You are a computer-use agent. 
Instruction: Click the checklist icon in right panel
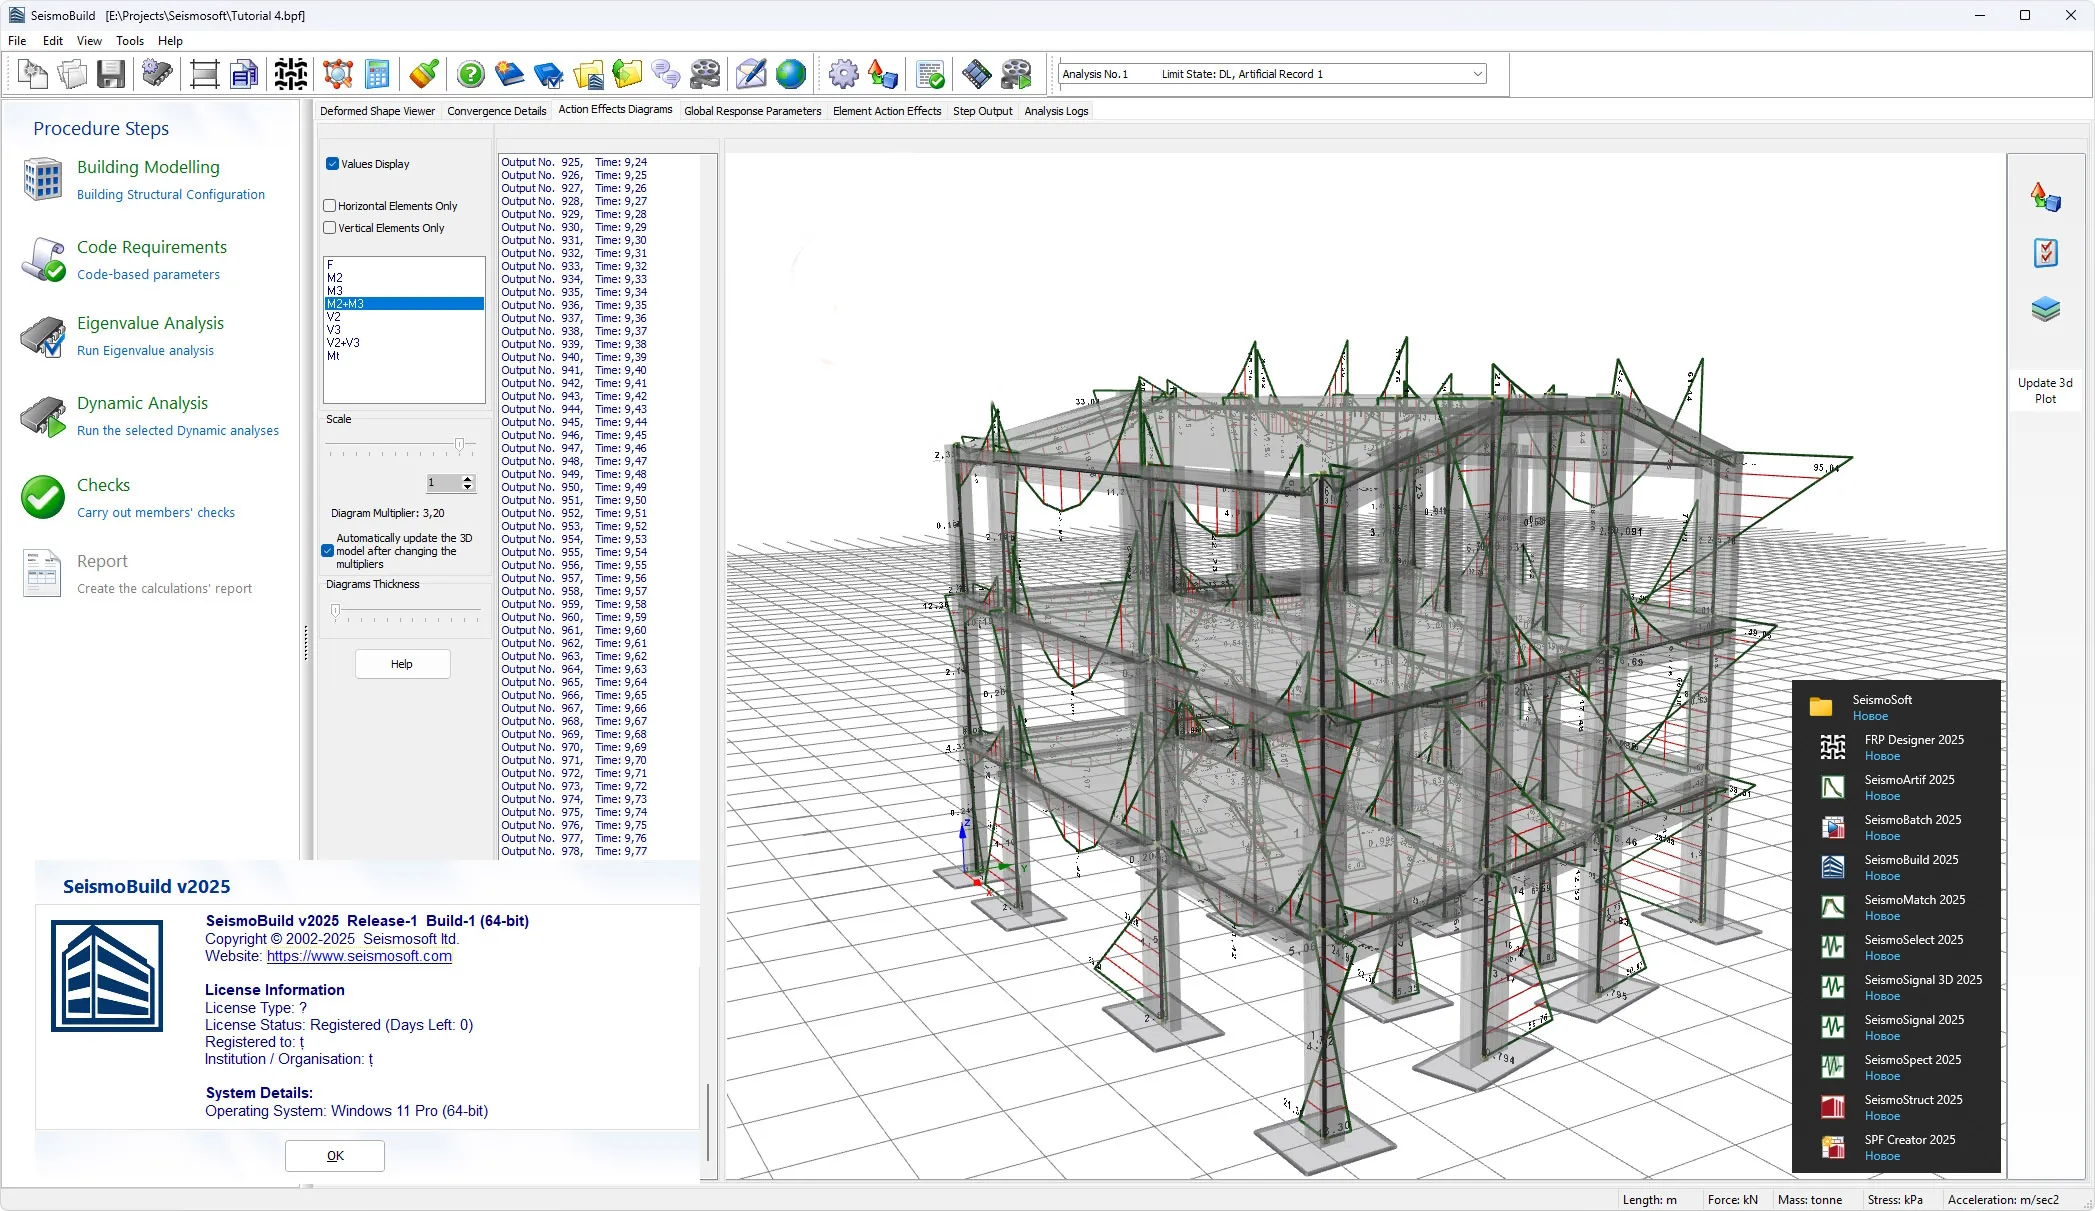2045,253
